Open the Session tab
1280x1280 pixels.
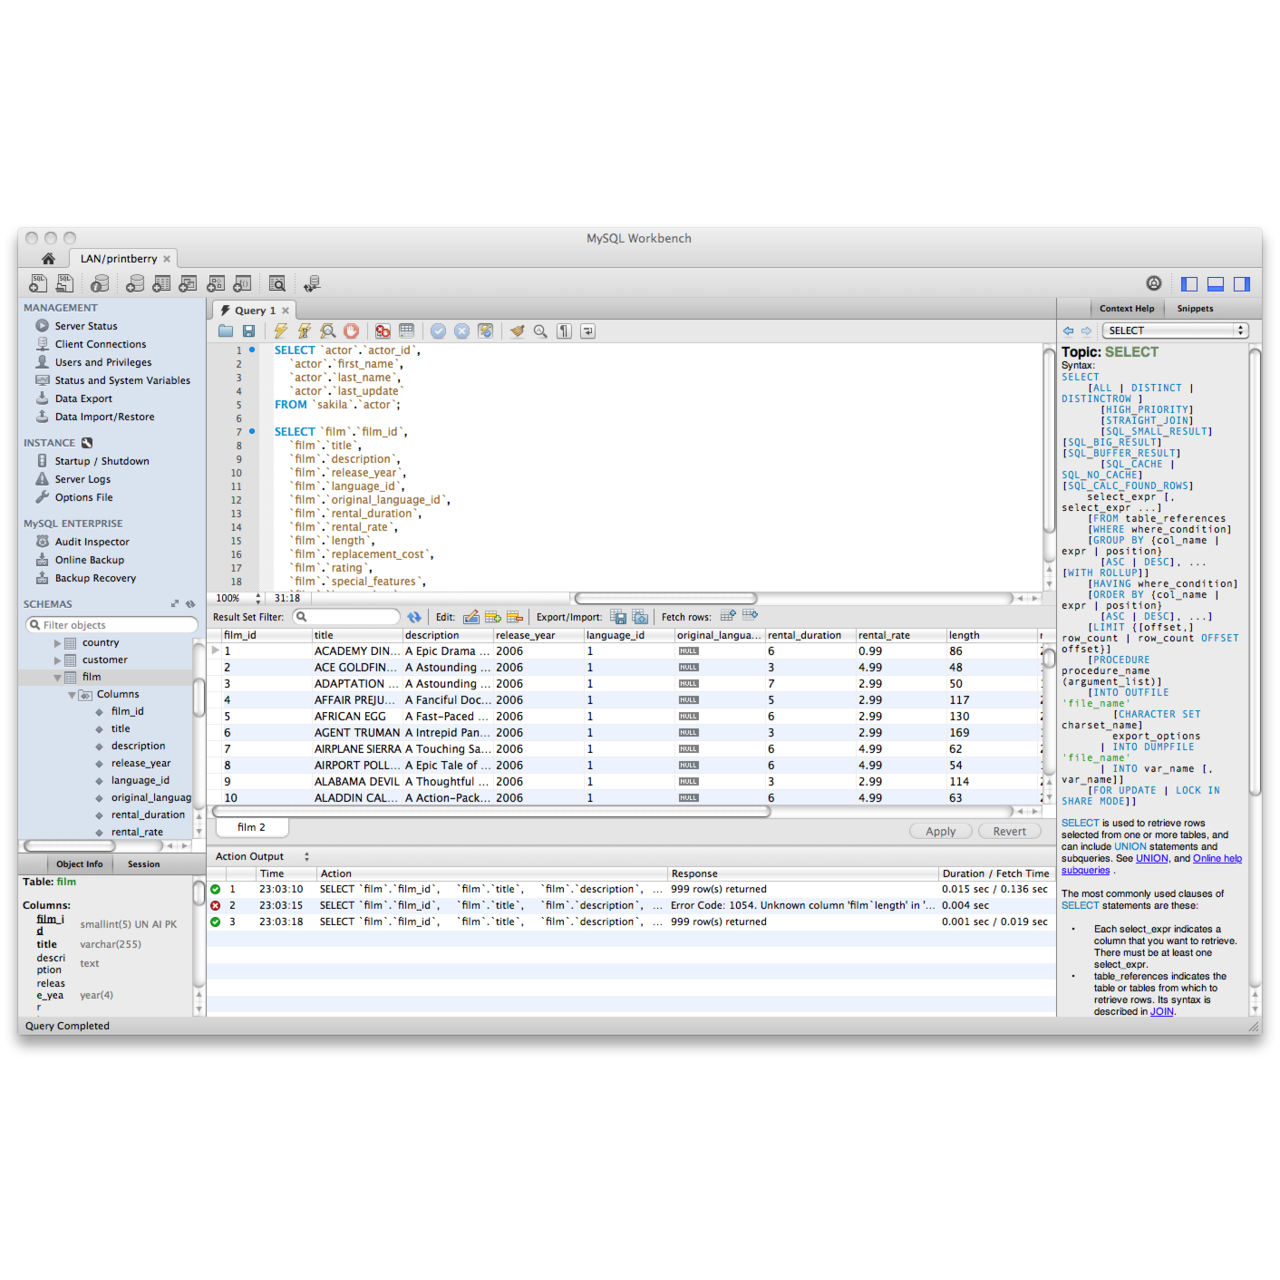(143, 864)
